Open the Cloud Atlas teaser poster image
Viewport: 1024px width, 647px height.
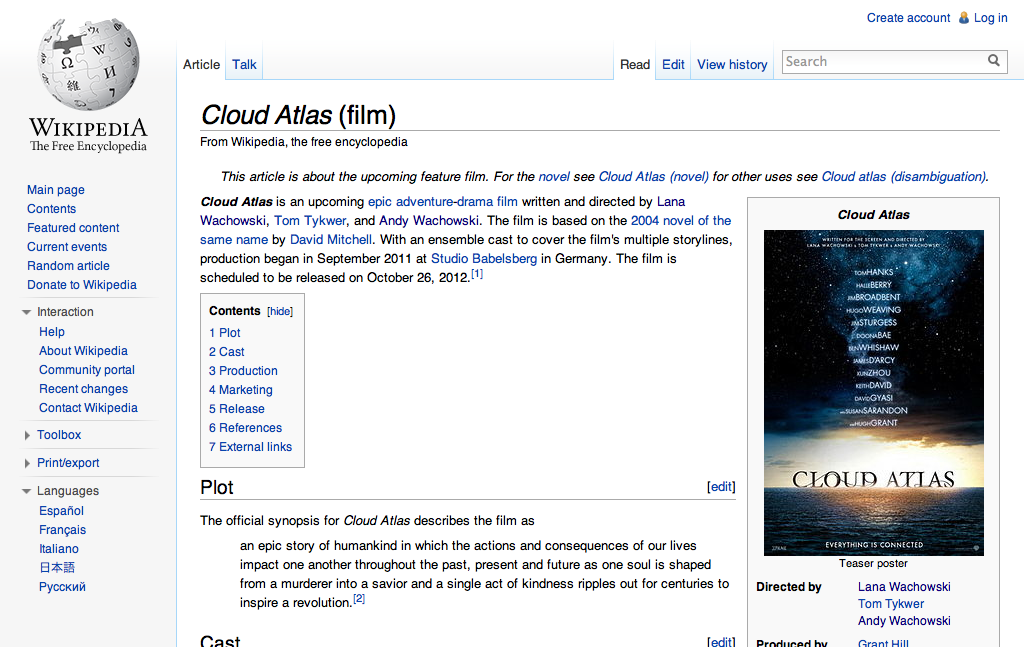point(874,392)
